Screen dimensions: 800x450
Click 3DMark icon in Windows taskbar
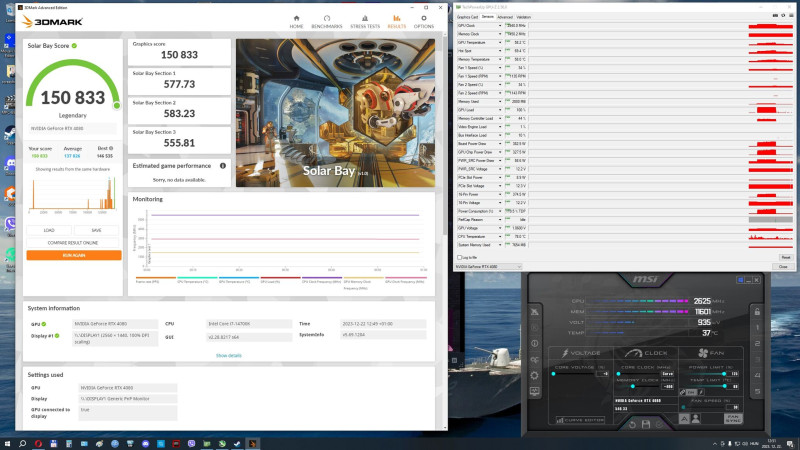pyautogui.click(x=252, y=444)
